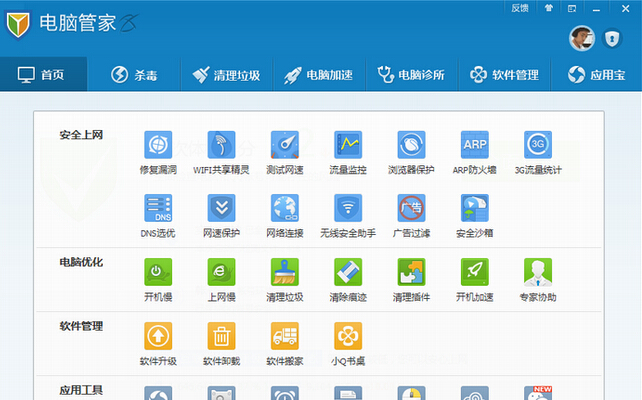Image resolution: width=642 pixels, height=400 pixels.
Task: Go to the 电脑加速 tab
Action: (317, 75)
